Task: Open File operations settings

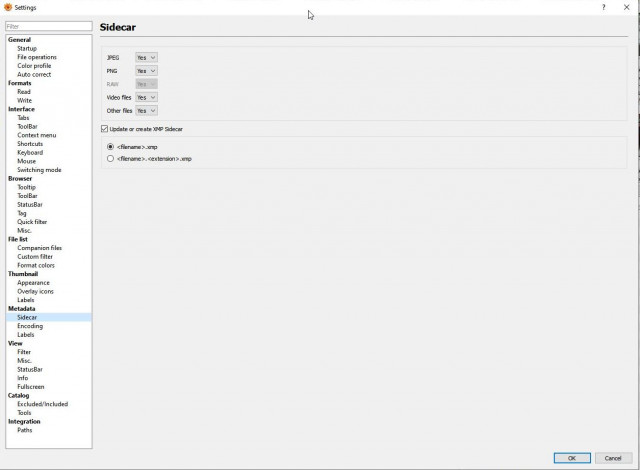Action: click(37, 57)
